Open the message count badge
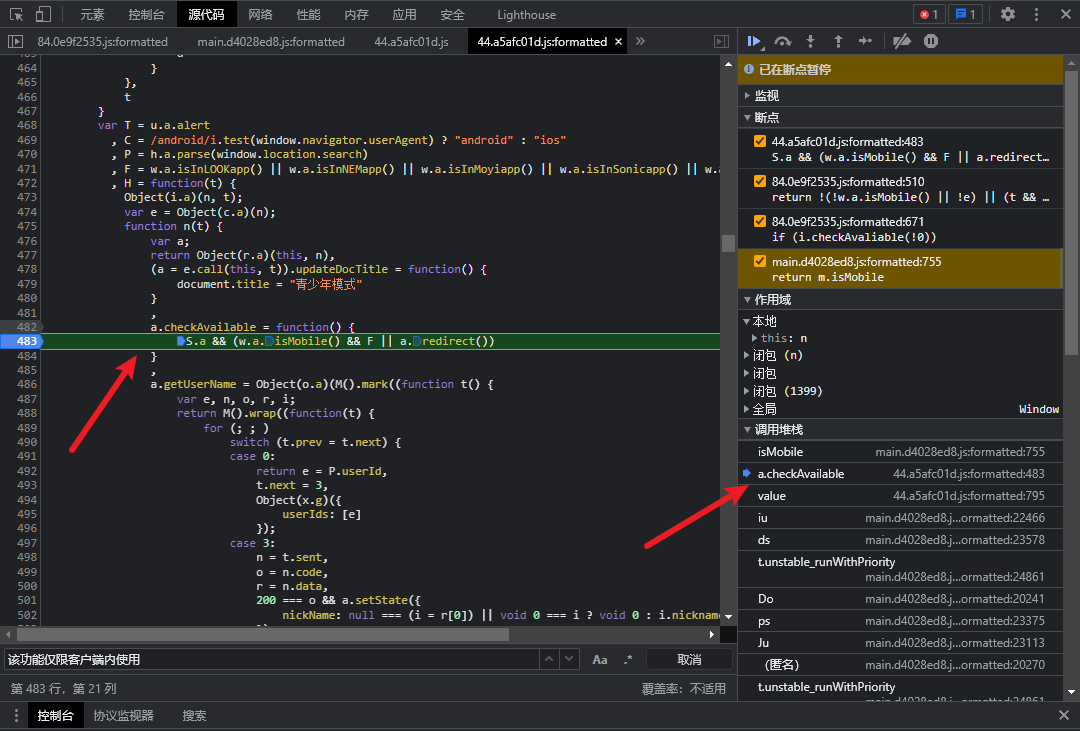 pos(966,14)
